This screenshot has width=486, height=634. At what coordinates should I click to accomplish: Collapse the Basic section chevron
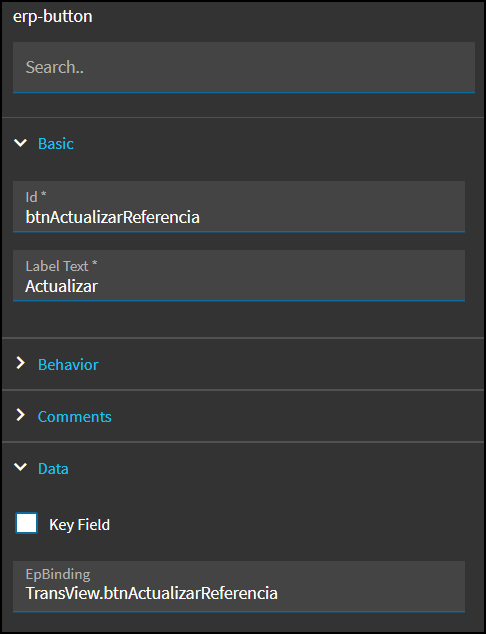coord(20,143)
